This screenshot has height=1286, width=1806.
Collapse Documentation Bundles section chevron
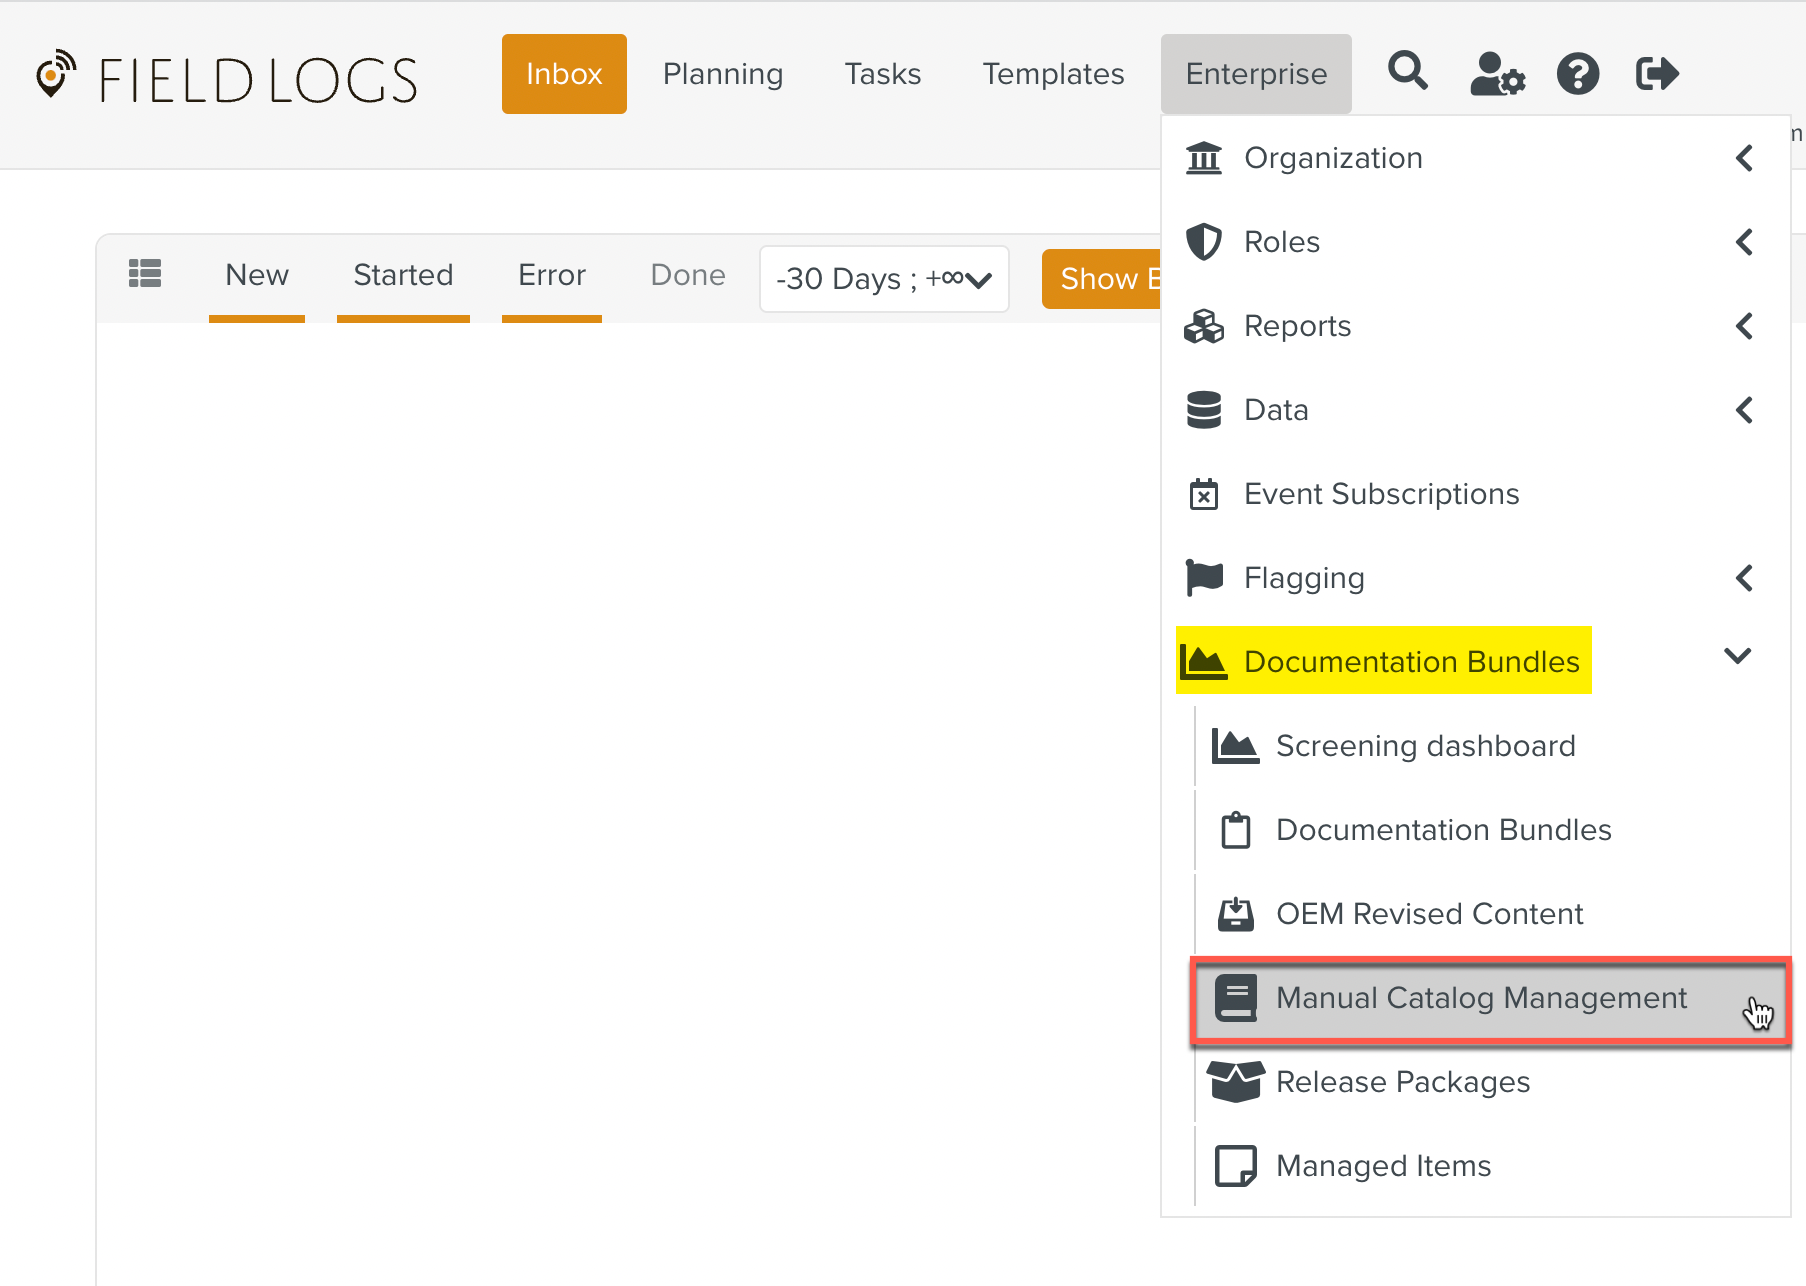[x=1738, y=656]
